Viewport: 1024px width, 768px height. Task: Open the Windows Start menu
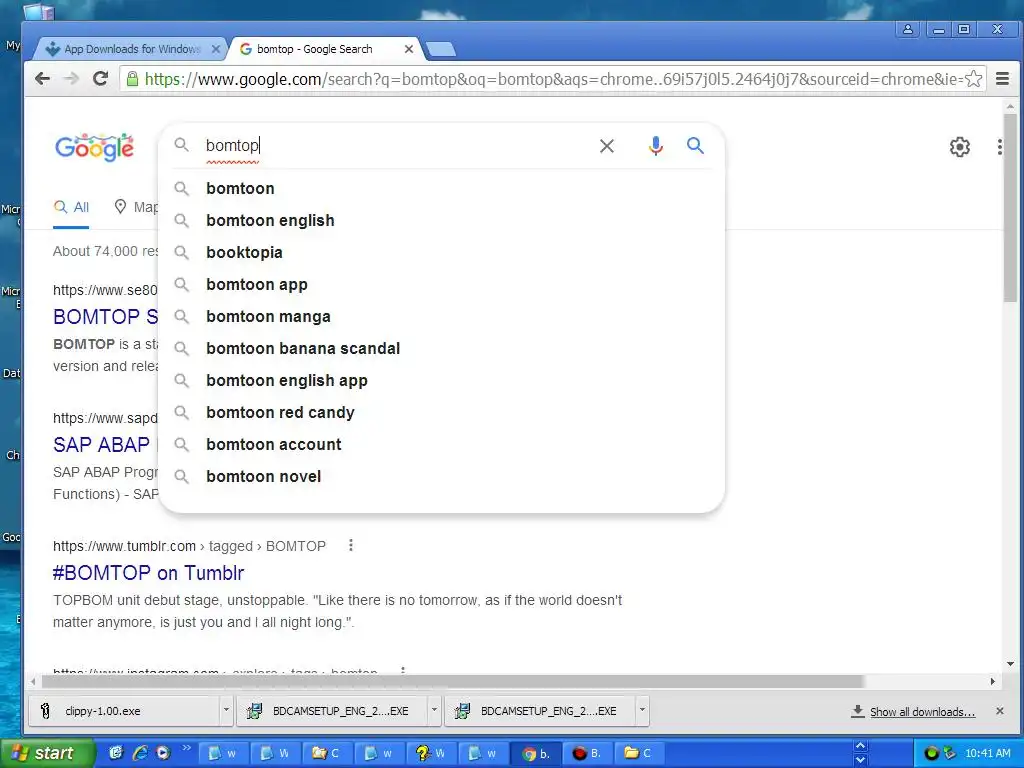[x=46, y=753]
